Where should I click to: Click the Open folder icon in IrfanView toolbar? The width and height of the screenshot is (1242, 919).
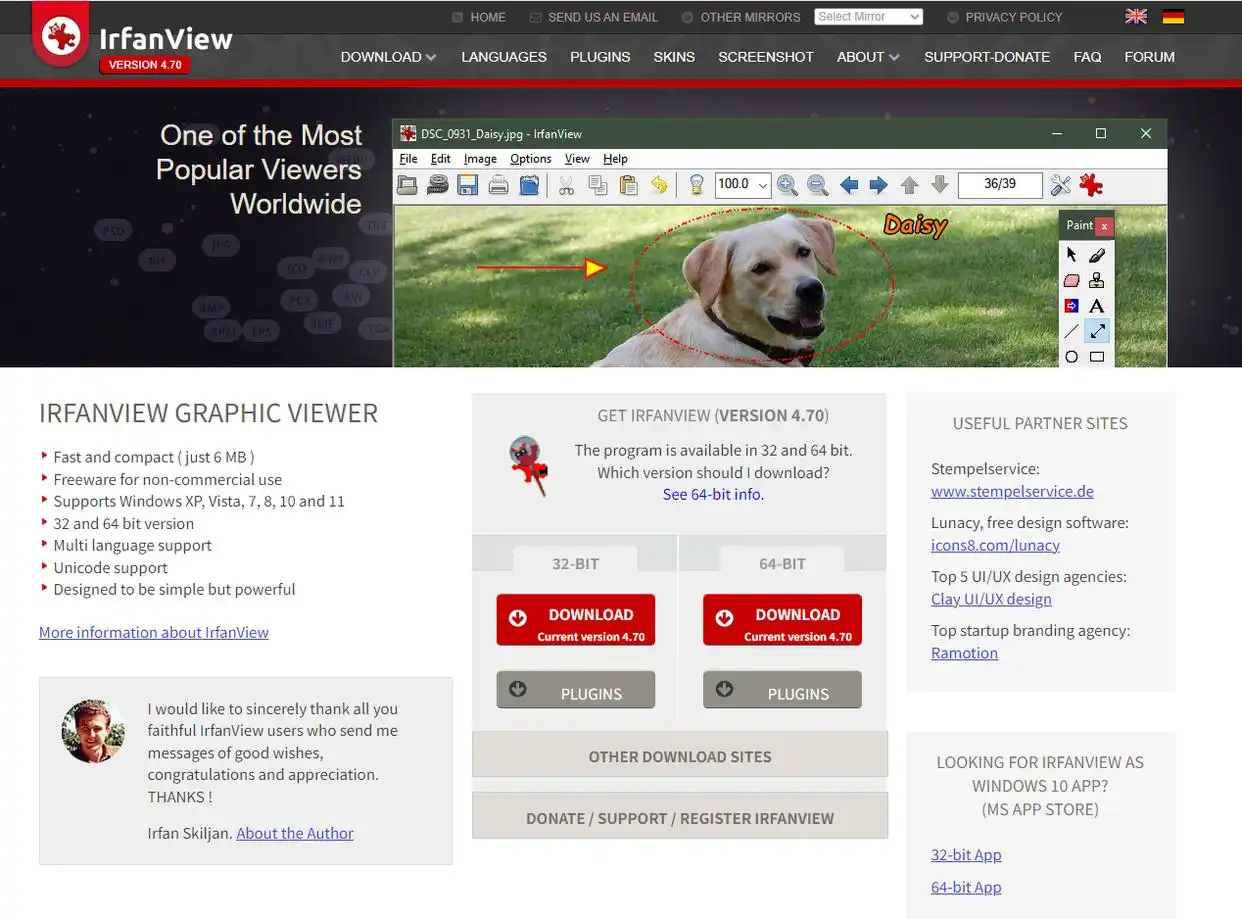click(407, 185)
